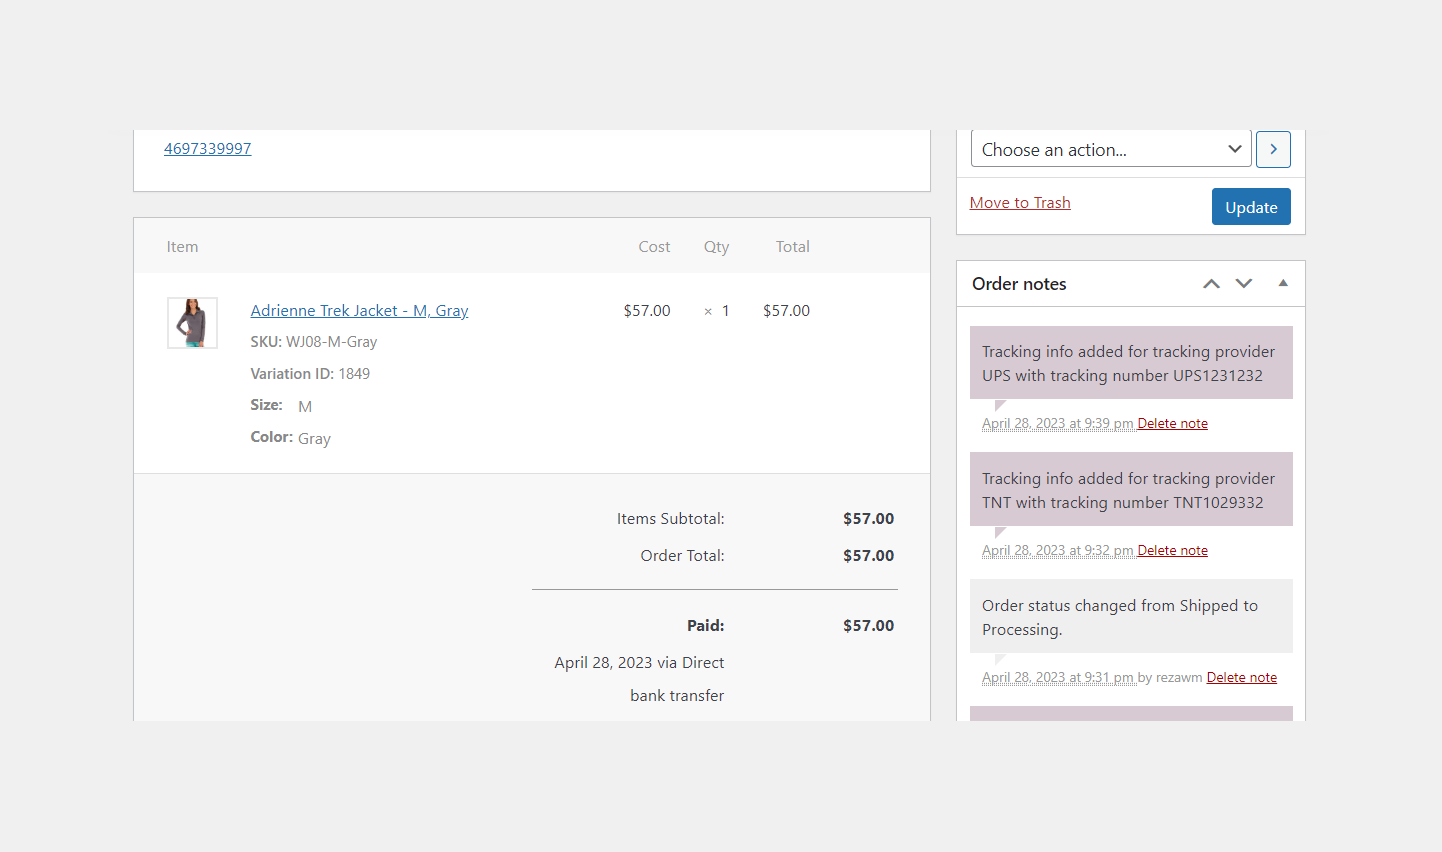Click the April 28 9:32 pm timestamp

(x=1058, y=551)
